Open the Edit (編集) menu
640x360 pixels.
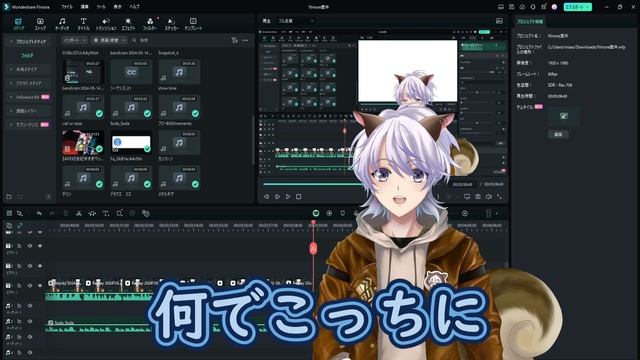coord(84,7)
